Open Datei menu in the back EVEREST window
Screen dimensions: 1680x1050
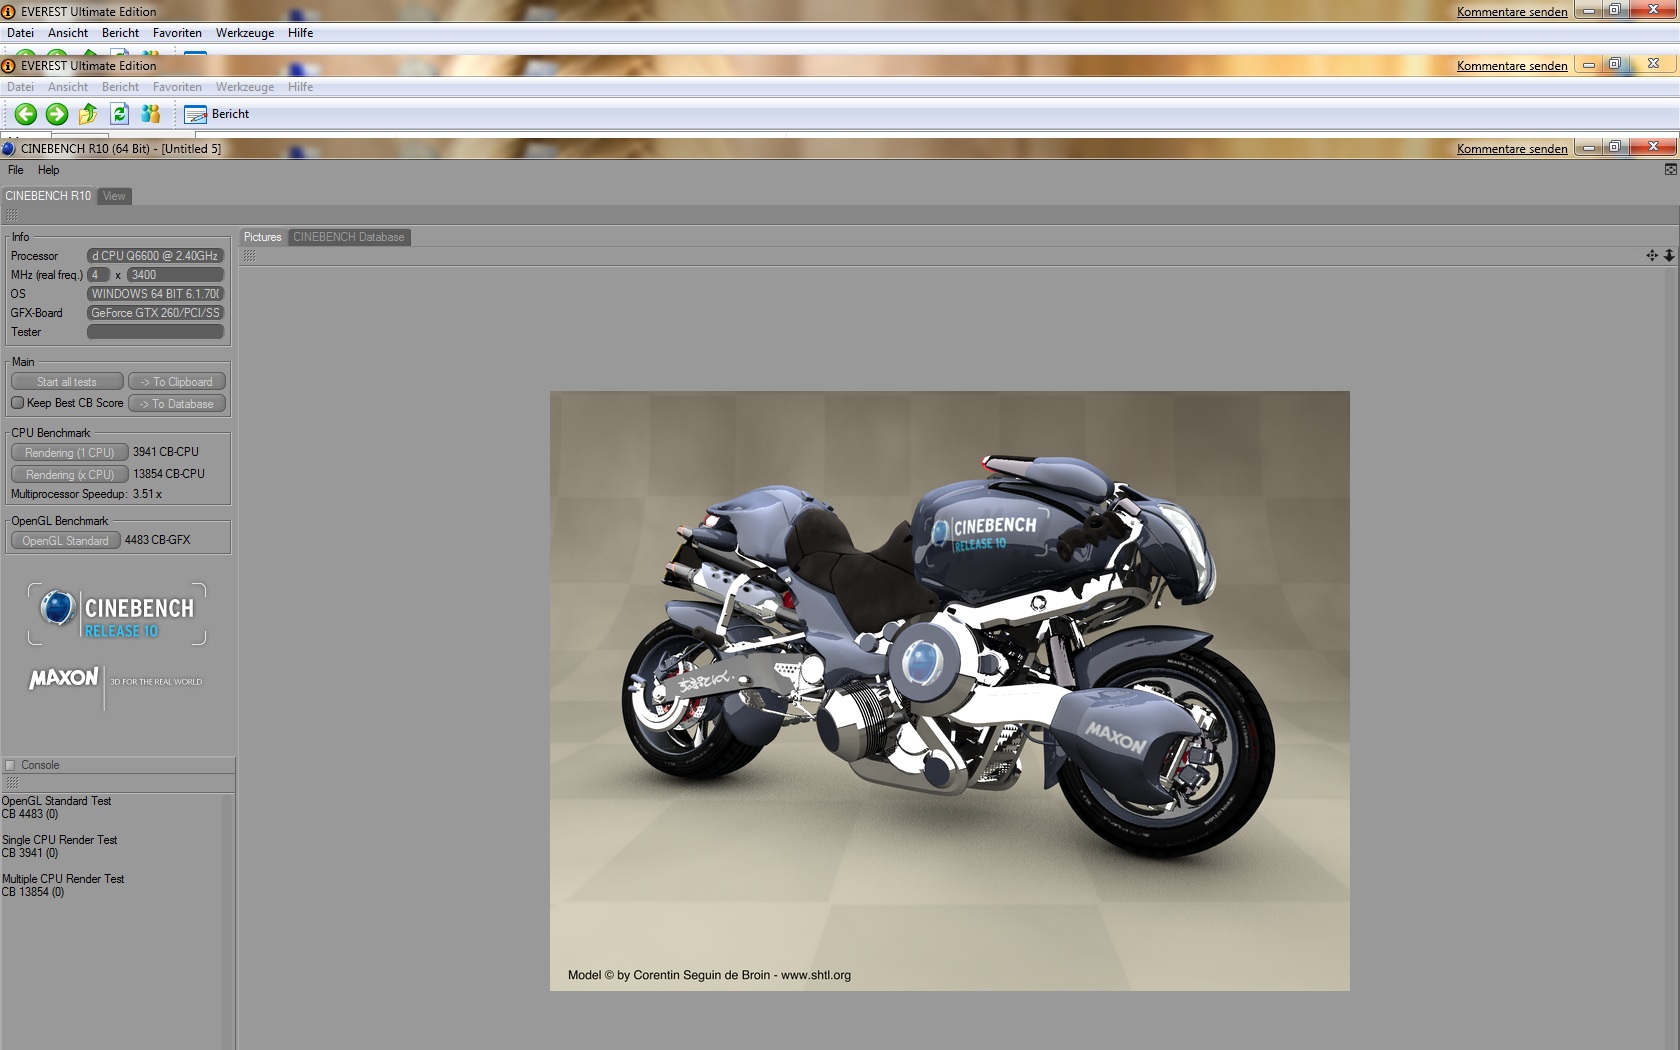click(x=20, y=33)
